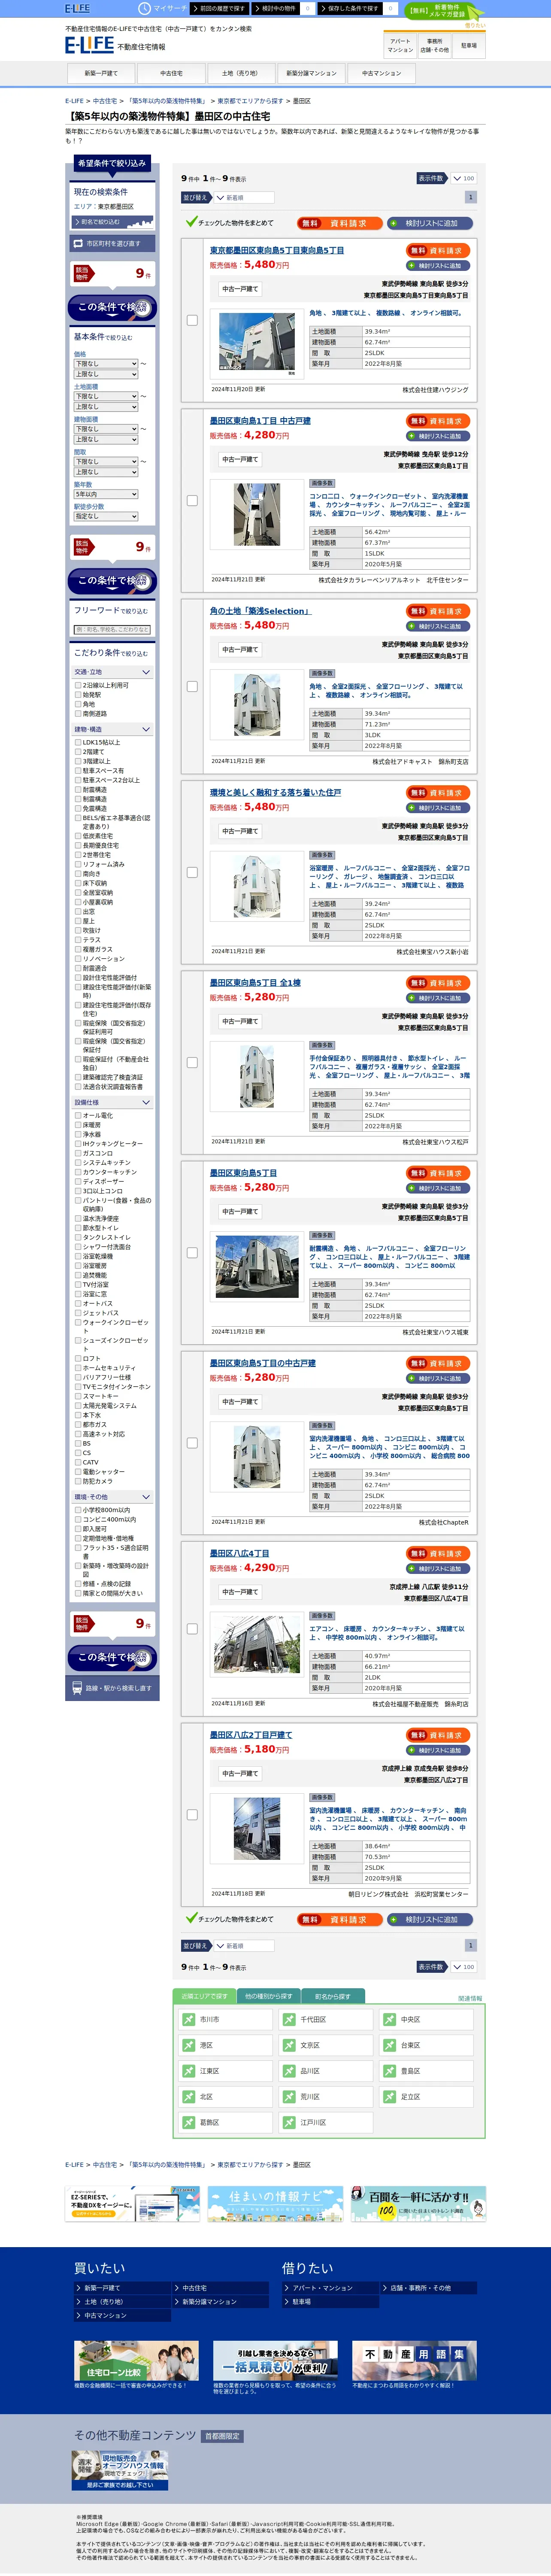The height and width of the screenshot is (2576, 551).
Task: Click pin icon next to 市川市
Action: point(188,2019)
